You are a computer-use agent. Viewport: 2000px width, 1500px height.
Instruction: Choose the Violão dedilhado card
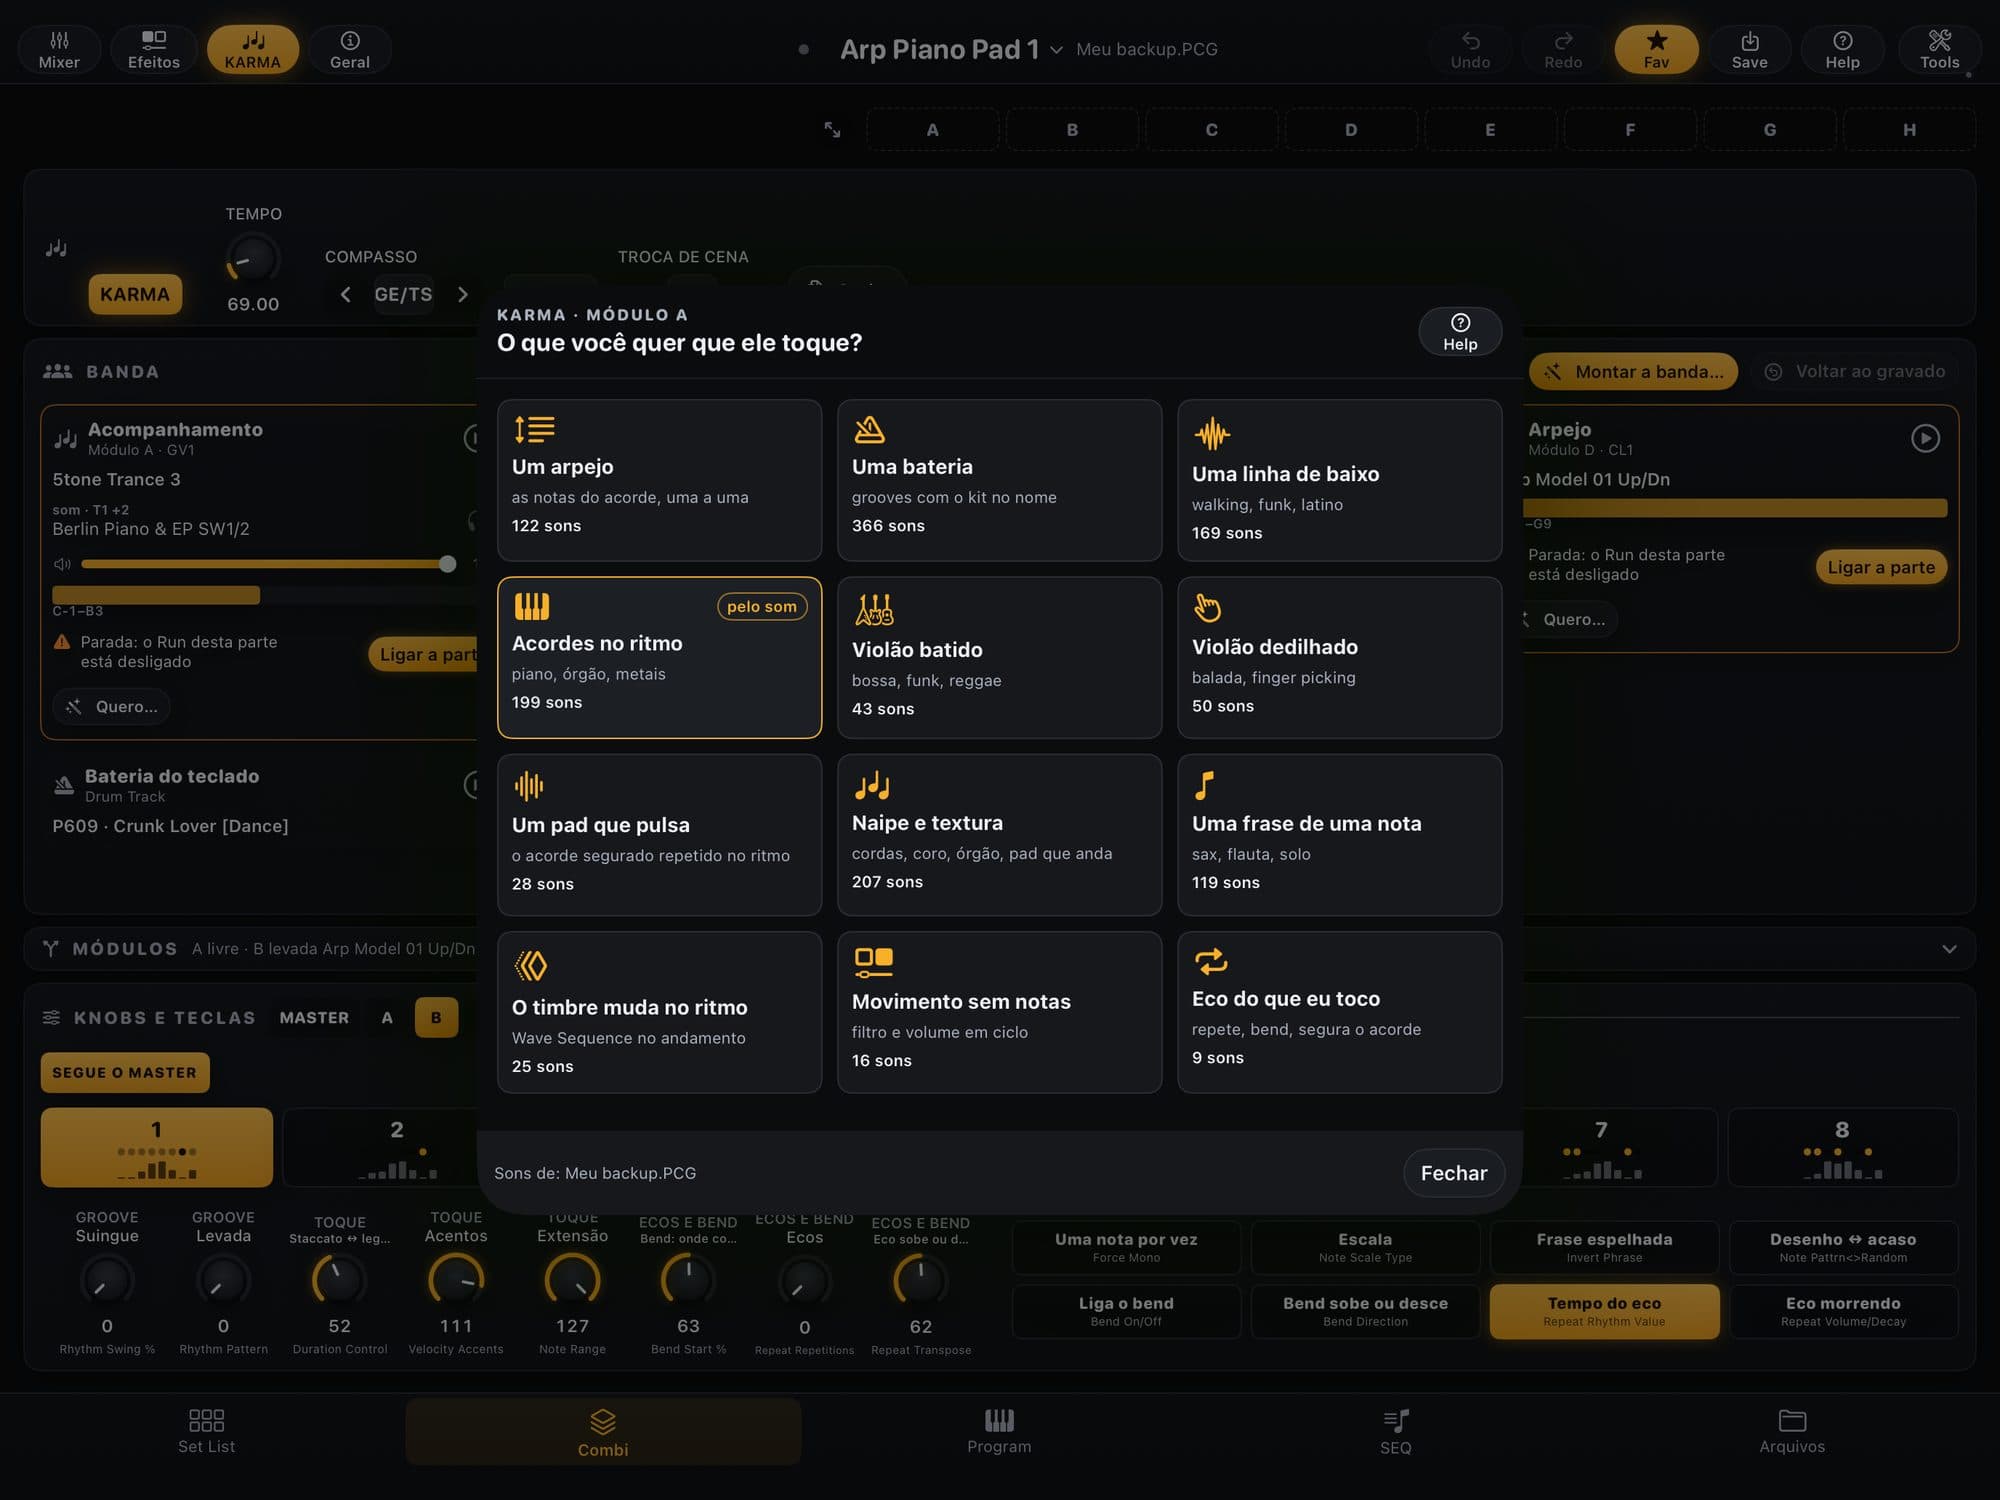click(x=1340, y=657)
